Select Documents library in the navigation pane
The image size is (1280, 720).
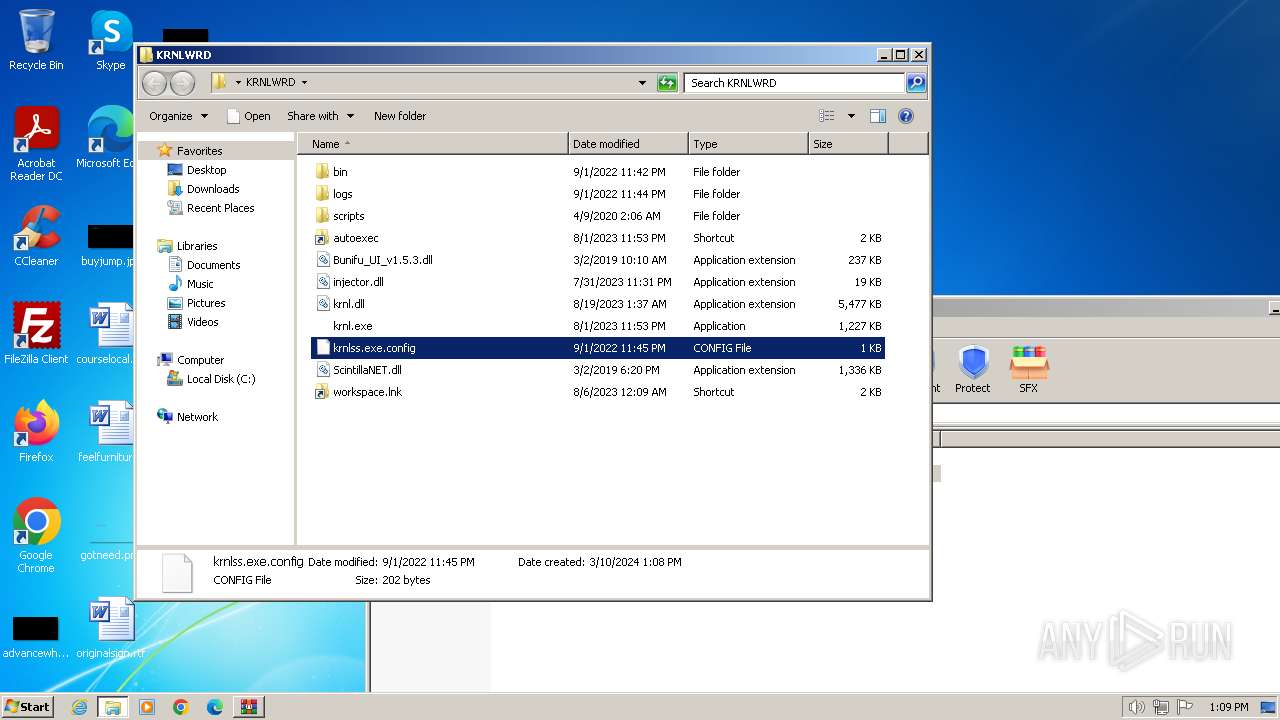tap(213, 265)
